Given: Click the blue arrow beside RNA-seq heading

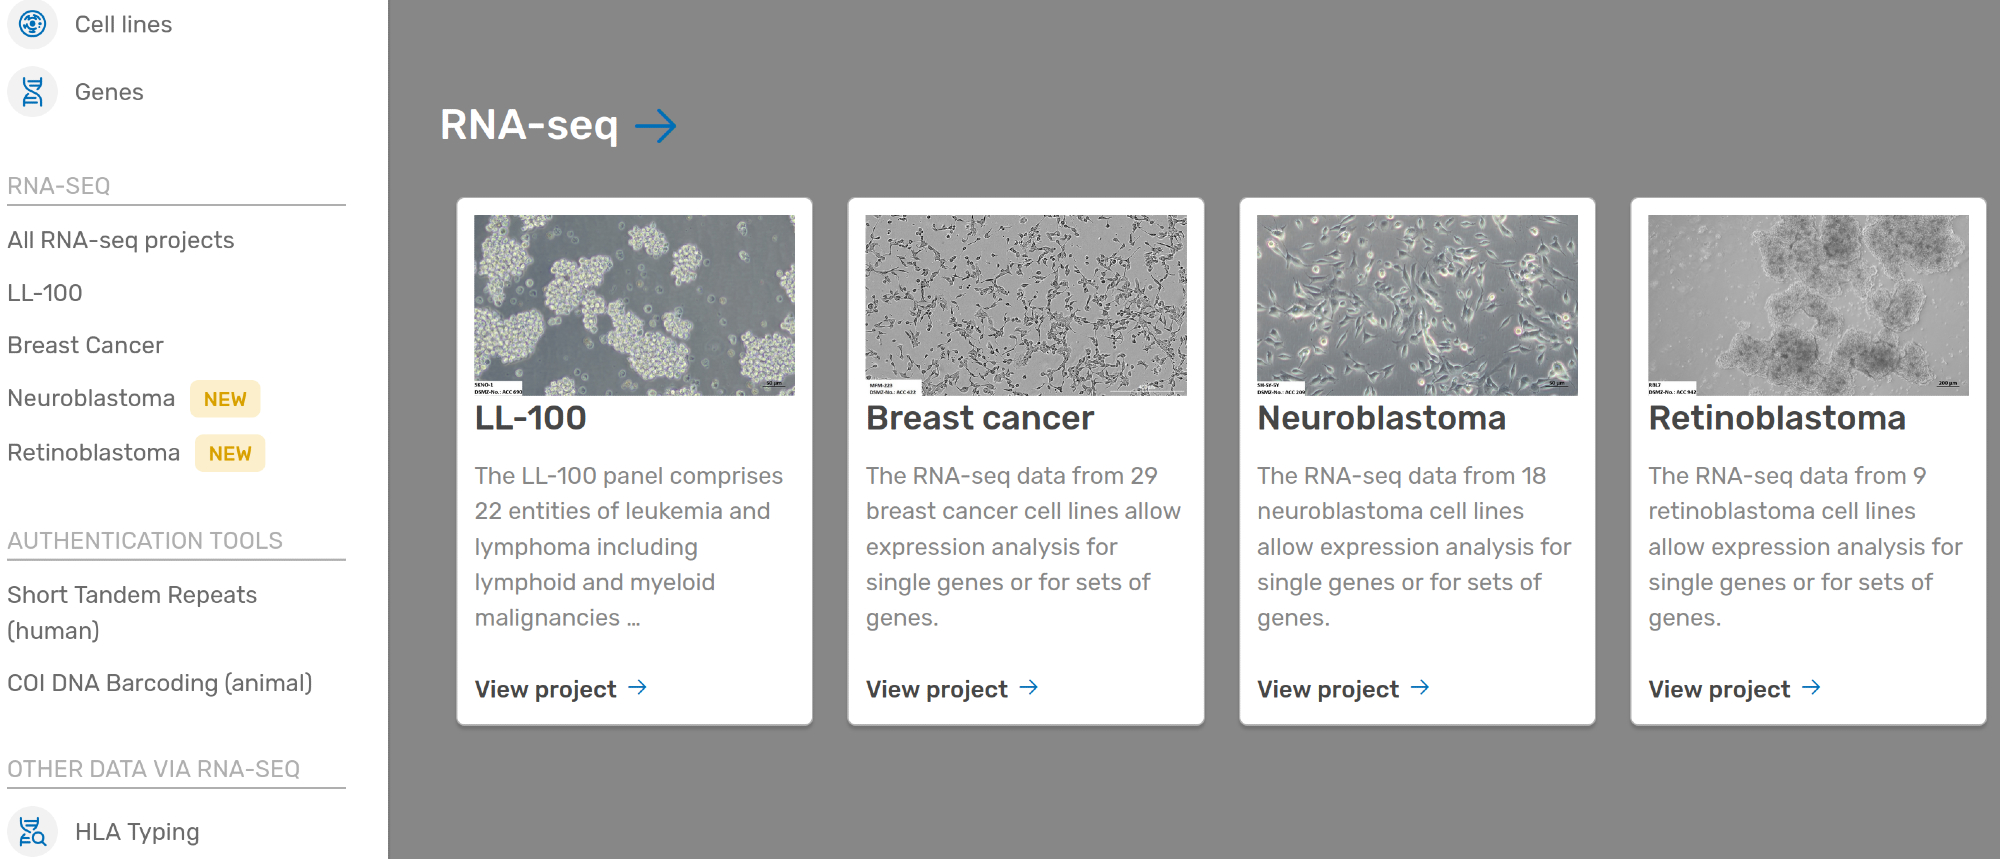Looking at the screenshot, I should [656, 126].
